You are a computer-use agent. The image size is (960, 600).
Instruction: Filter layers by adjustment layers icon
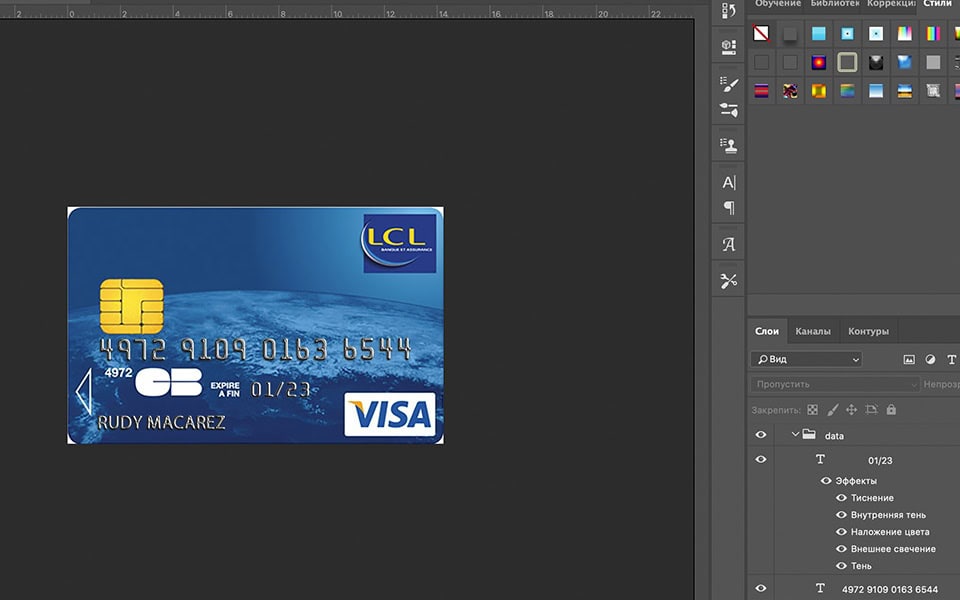tap(930, 359)
